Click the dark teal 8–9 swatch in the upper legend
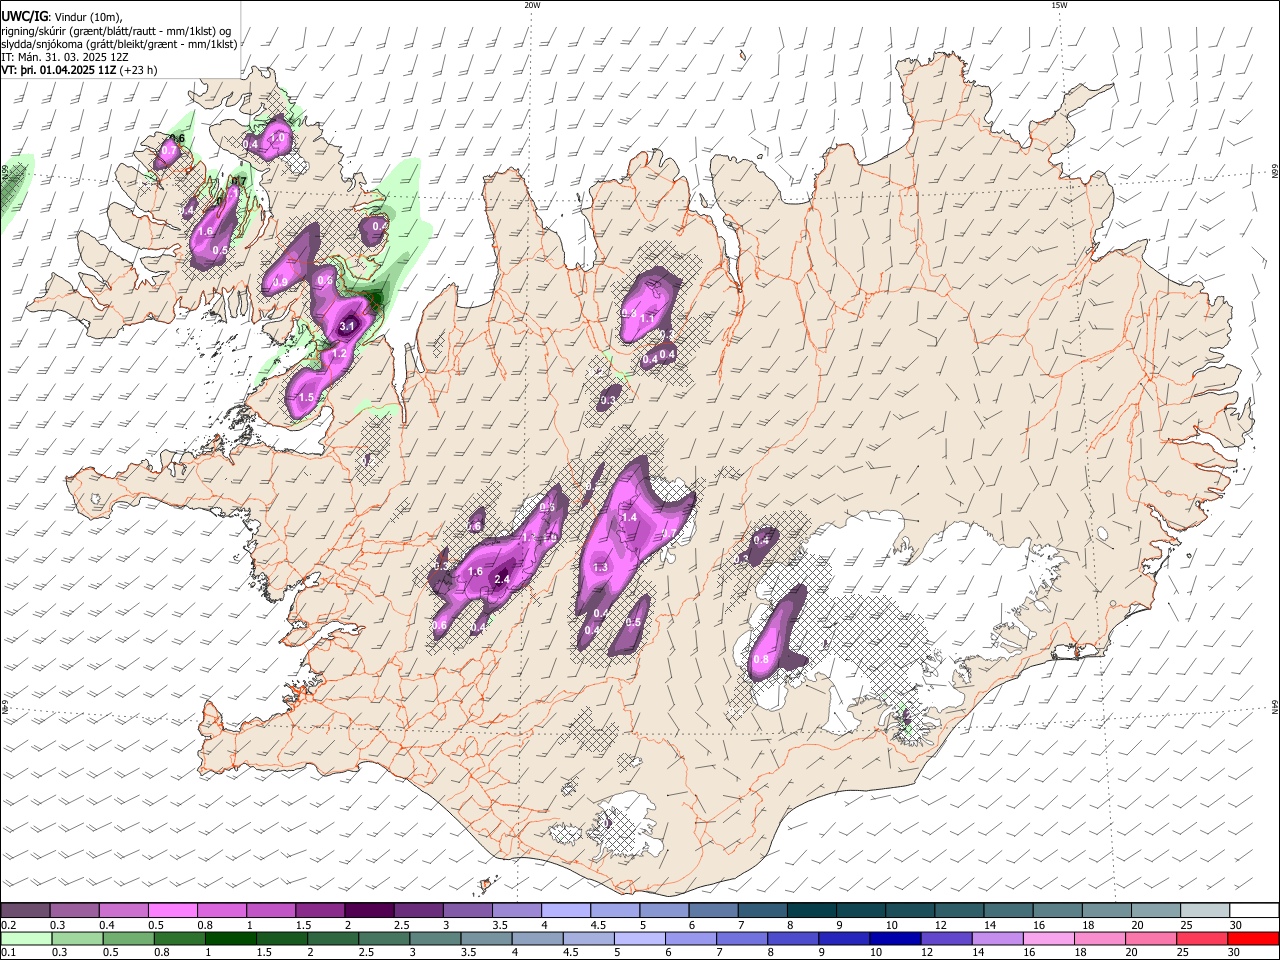Screen dimensions: 1280x960 [x=810, y=910]
